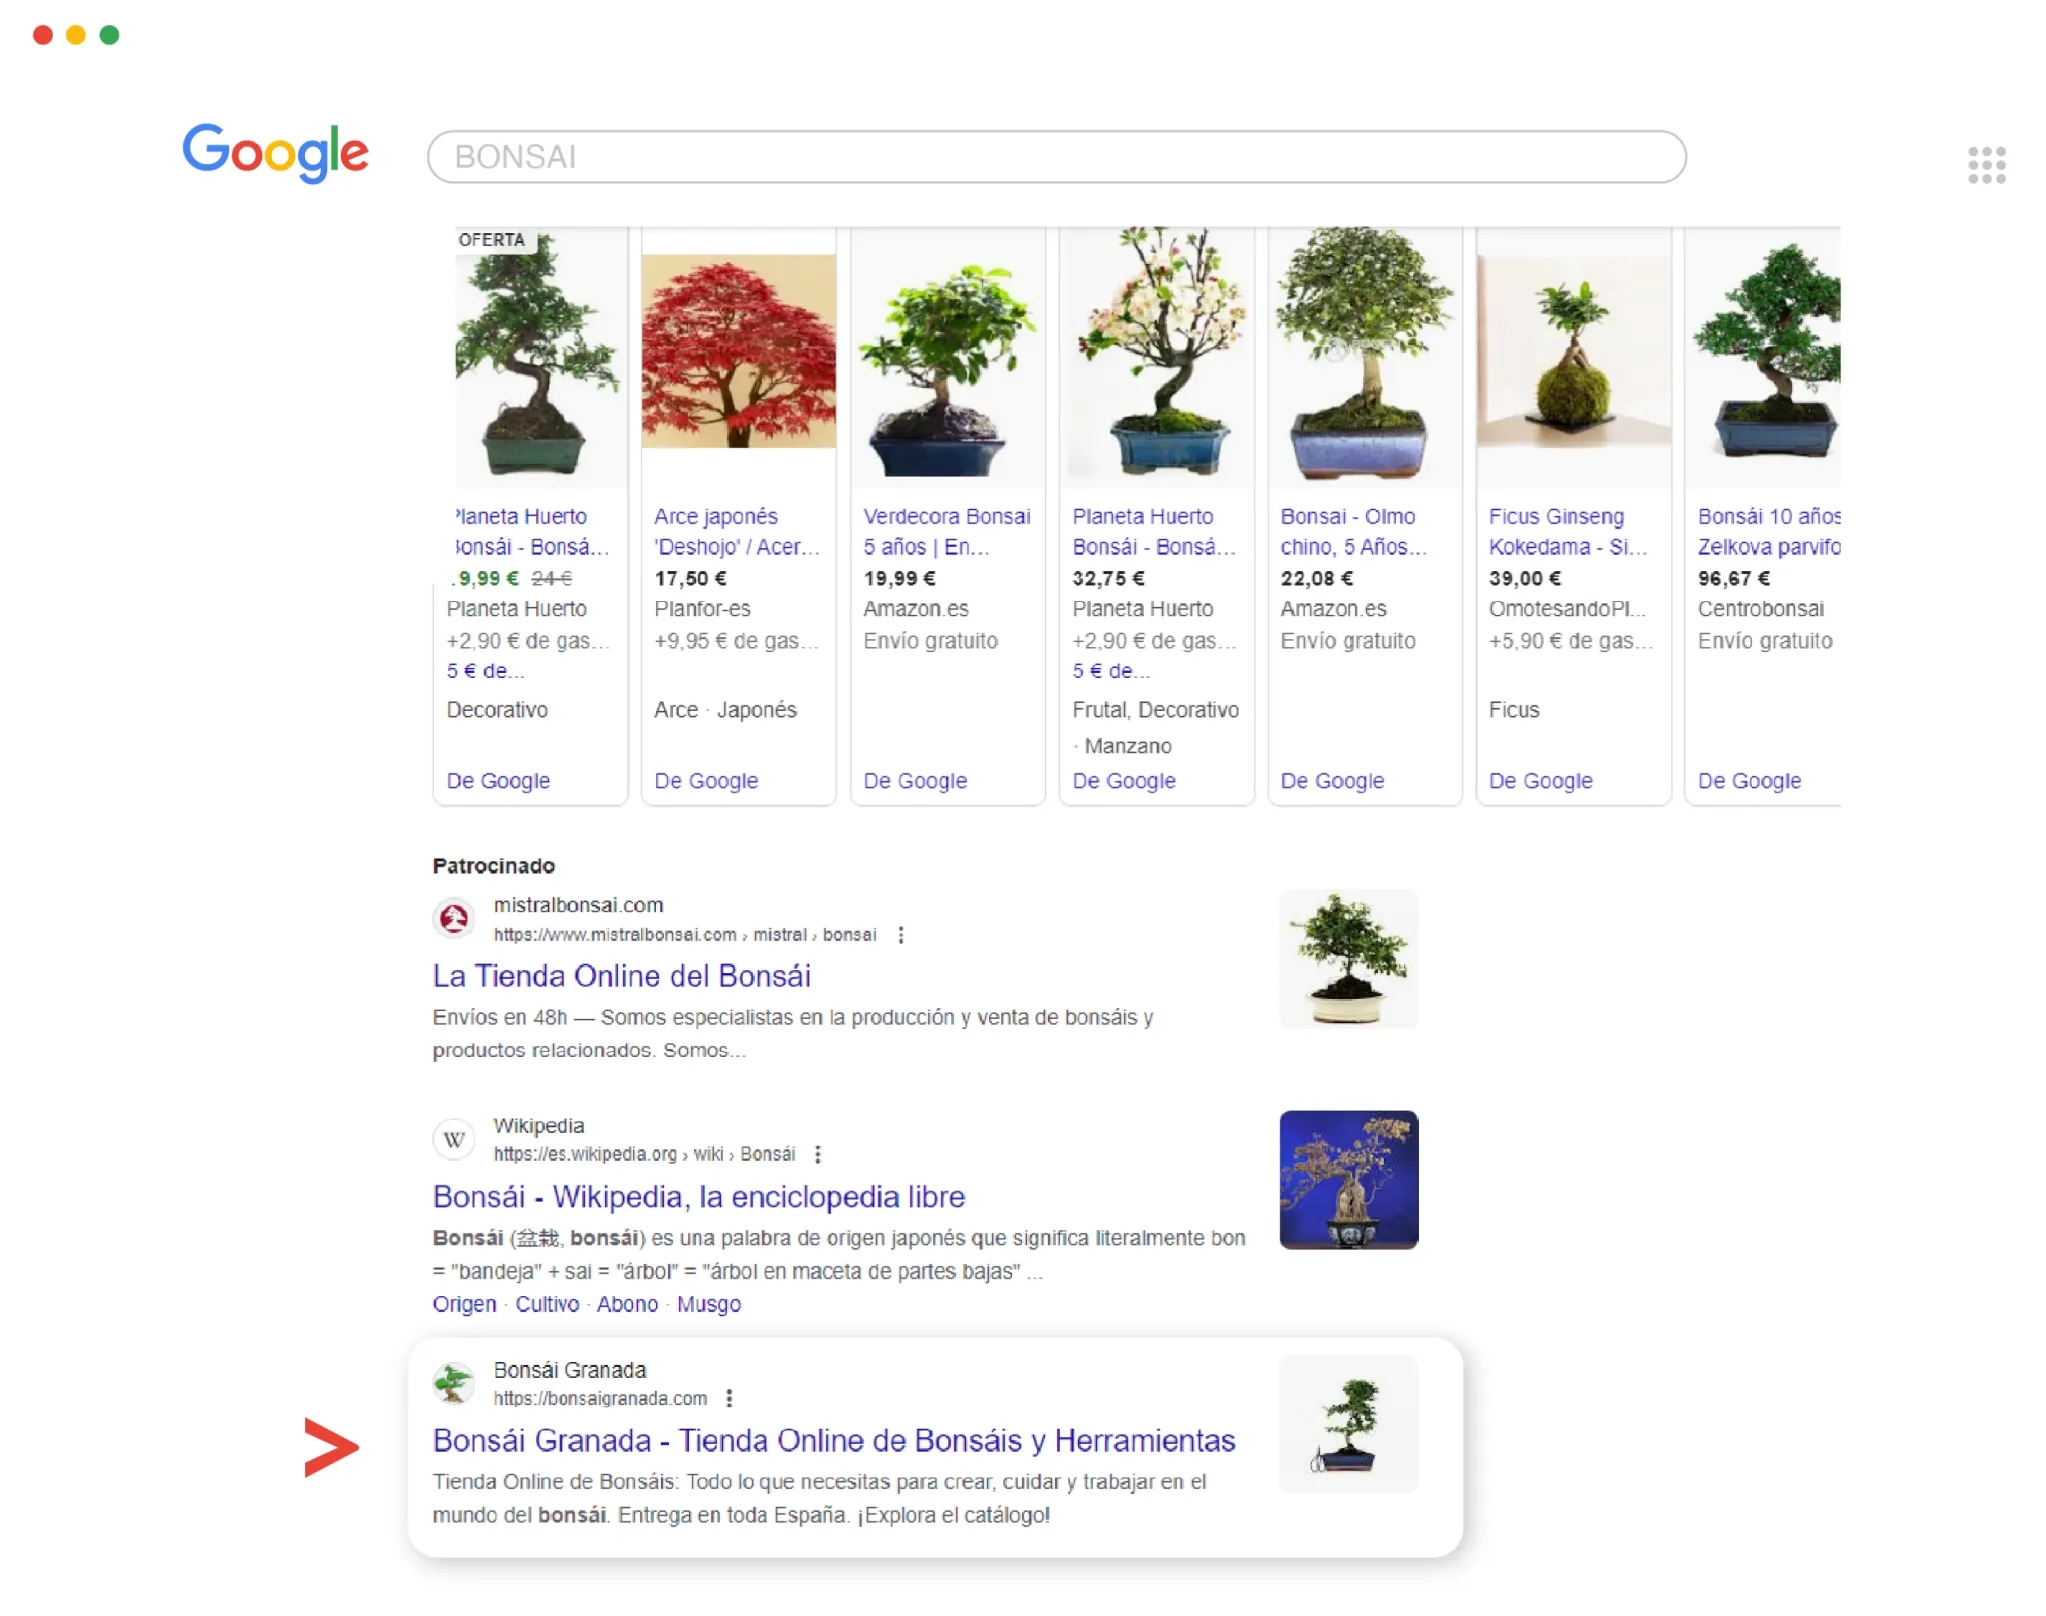This screenshot has width=2046, height=1616.
Task: Click 'Bonsái 10 años Zelkova' product title
Action: coord(1768,532)
